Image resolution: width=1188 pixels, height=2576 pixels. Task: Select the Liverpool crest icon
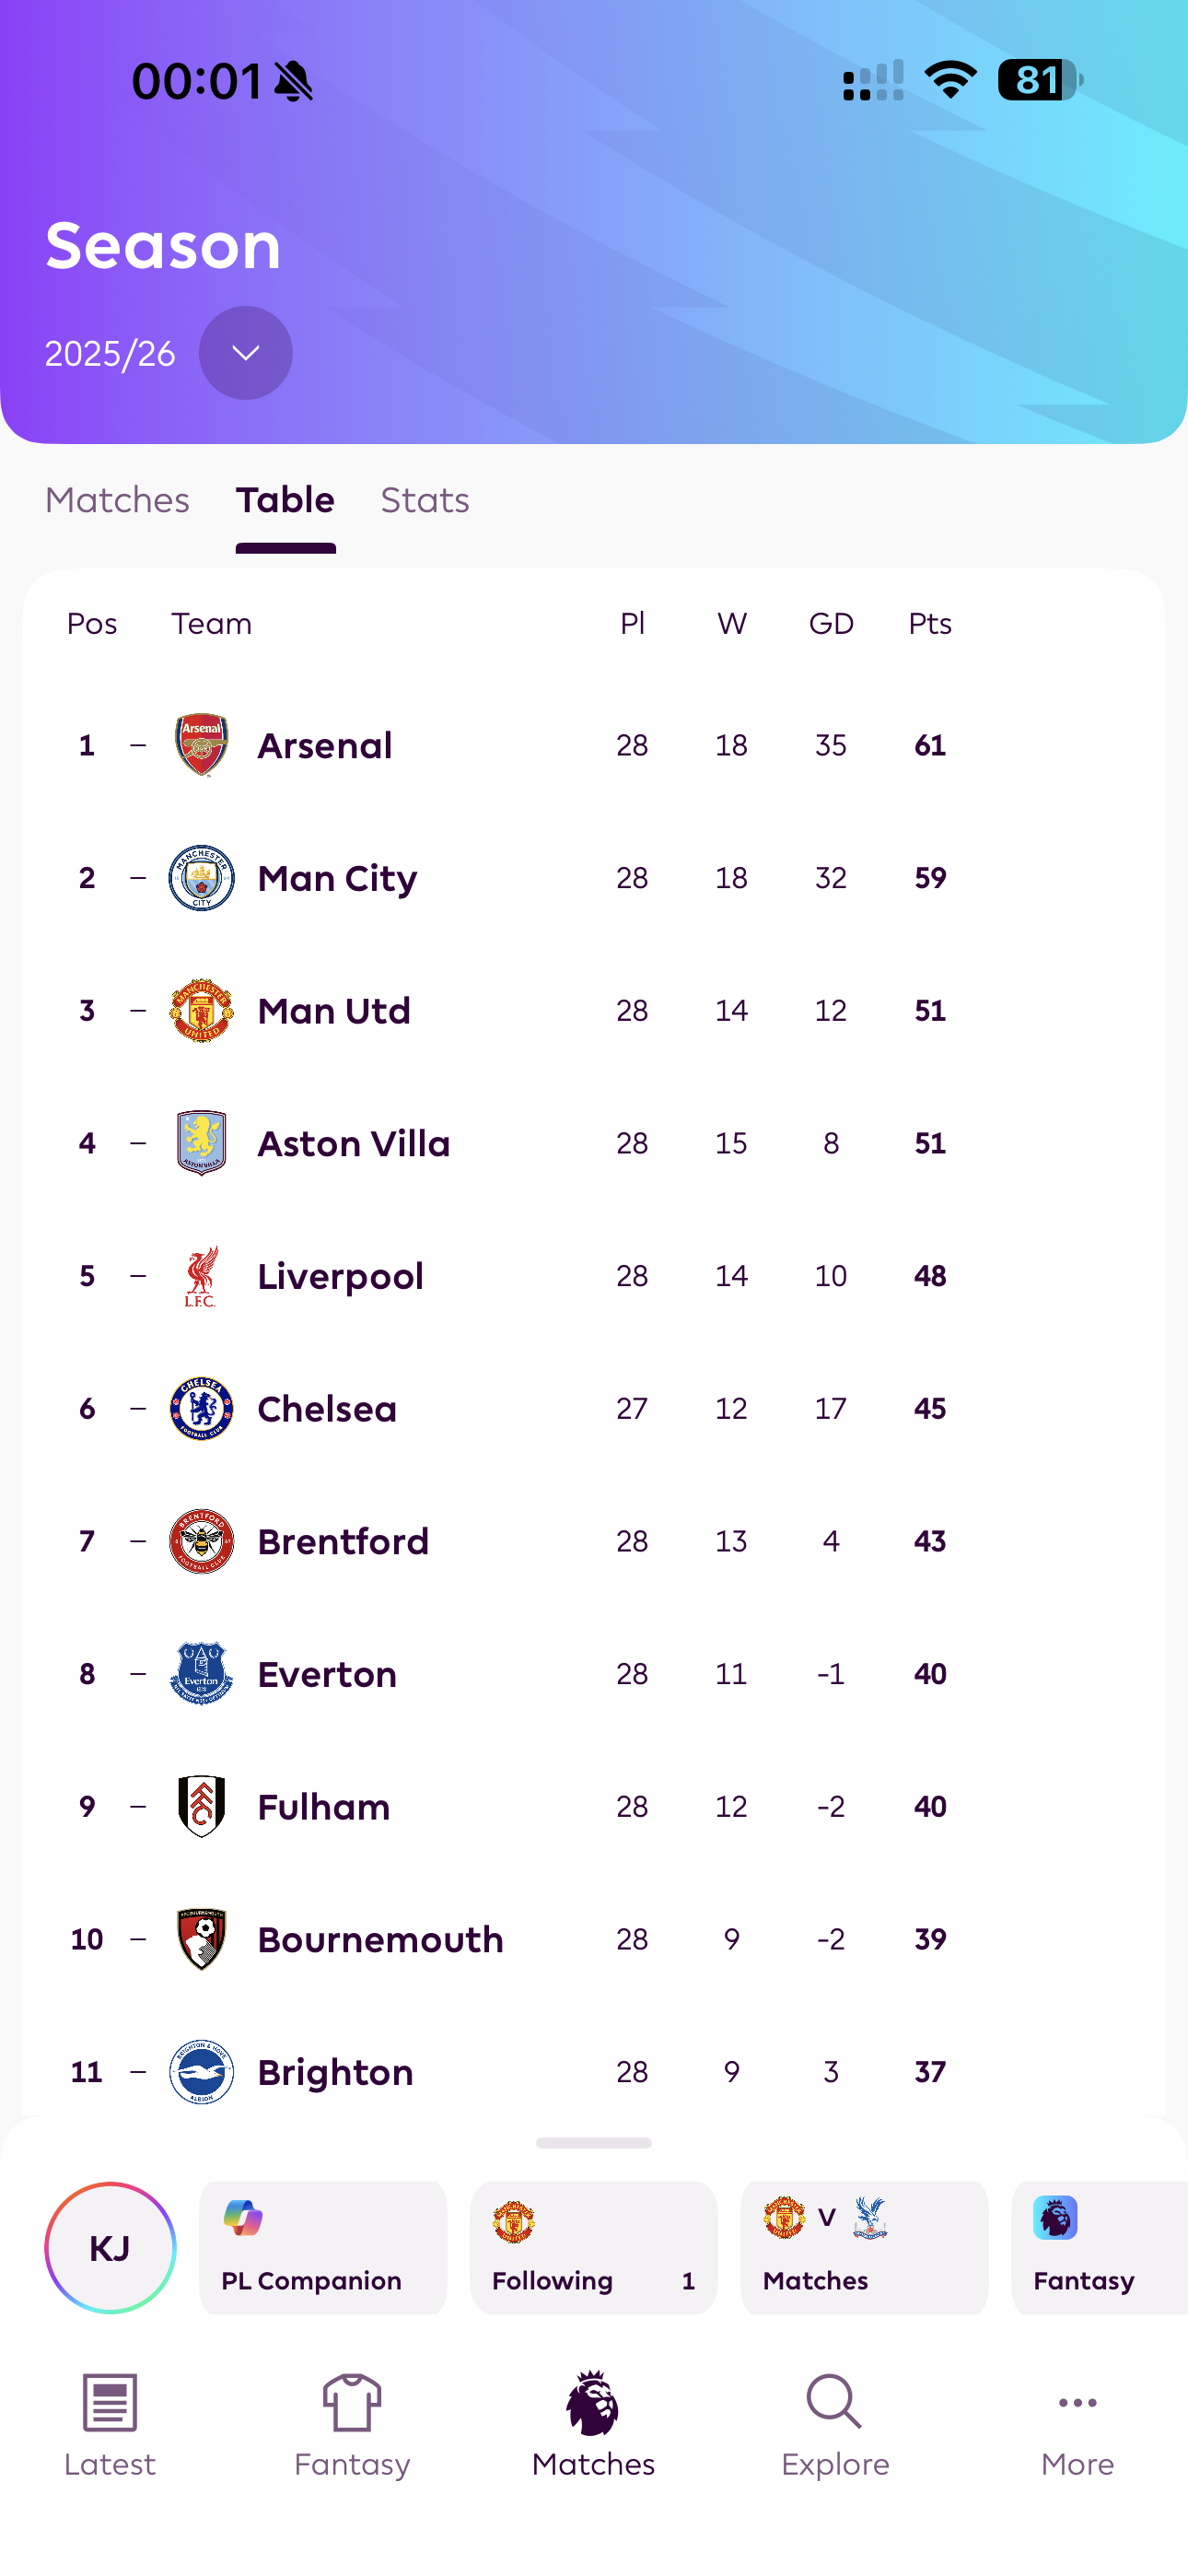point(201,1276)
